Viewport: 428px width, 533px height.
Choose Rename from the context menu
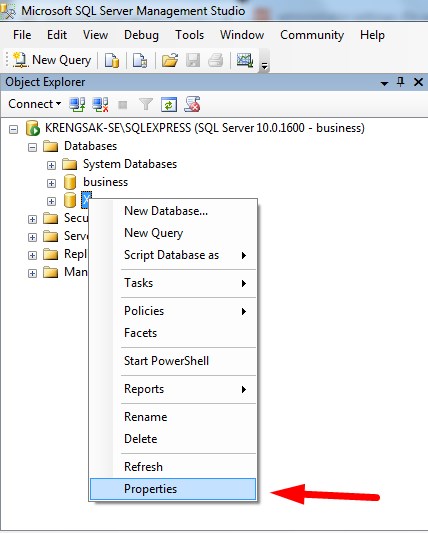(173, 417)
